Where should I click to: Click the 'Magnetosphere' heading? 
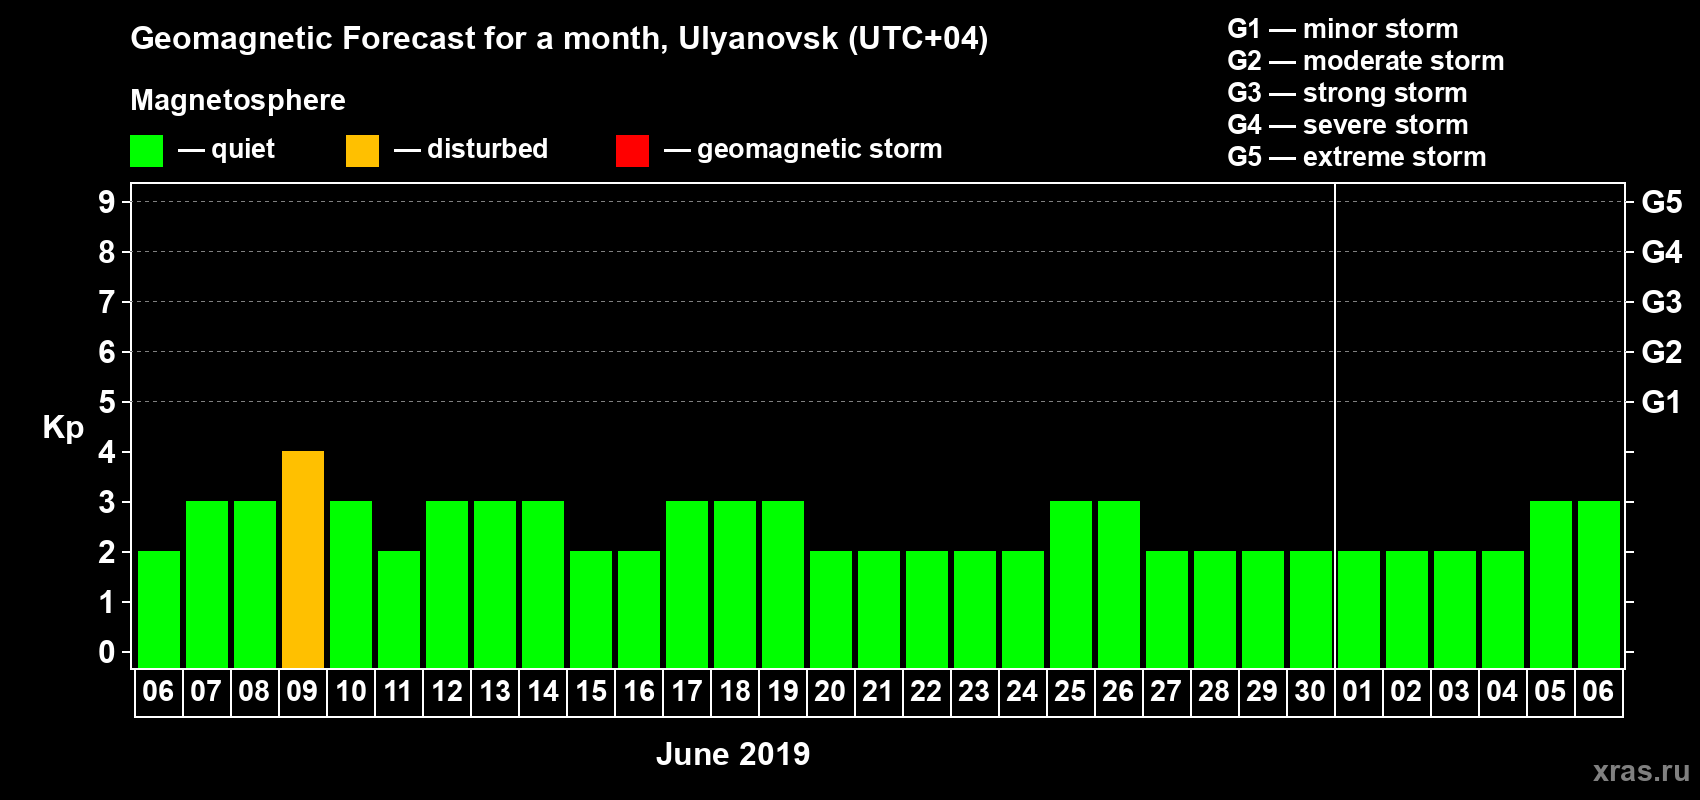coord(238,100)
